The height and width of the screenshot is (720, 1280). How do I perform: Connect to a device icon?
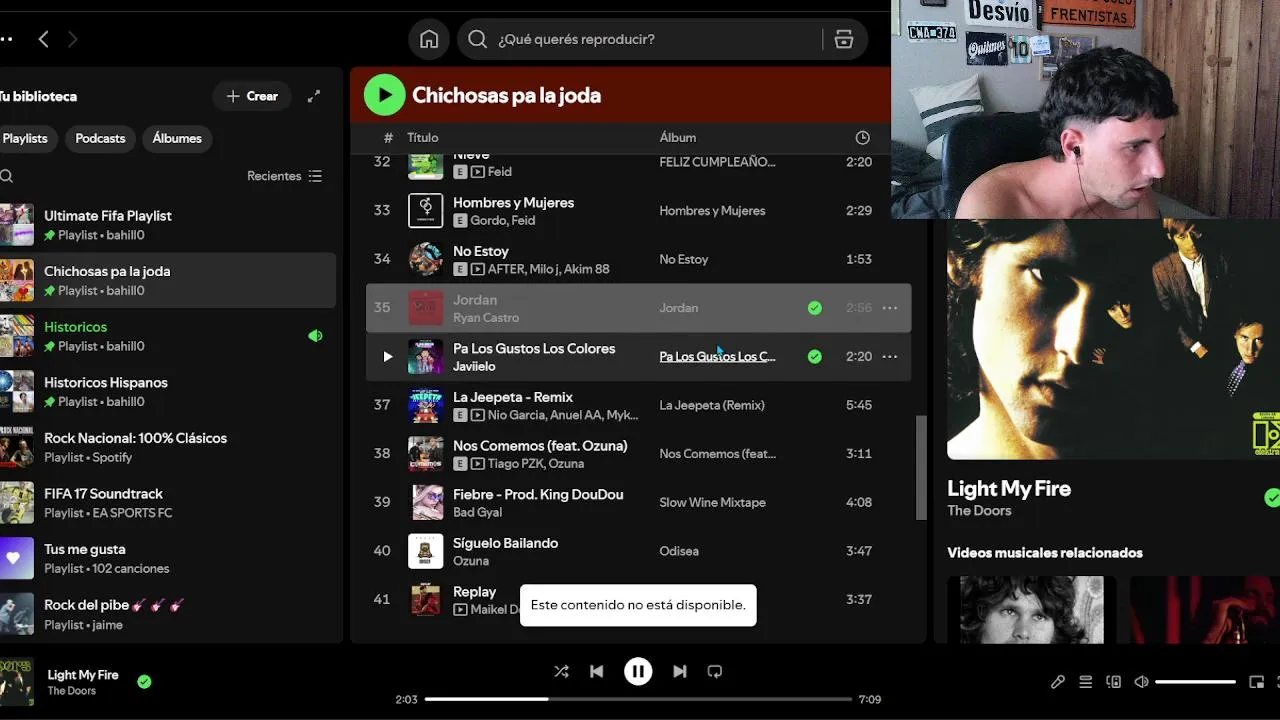point(1113,682)
